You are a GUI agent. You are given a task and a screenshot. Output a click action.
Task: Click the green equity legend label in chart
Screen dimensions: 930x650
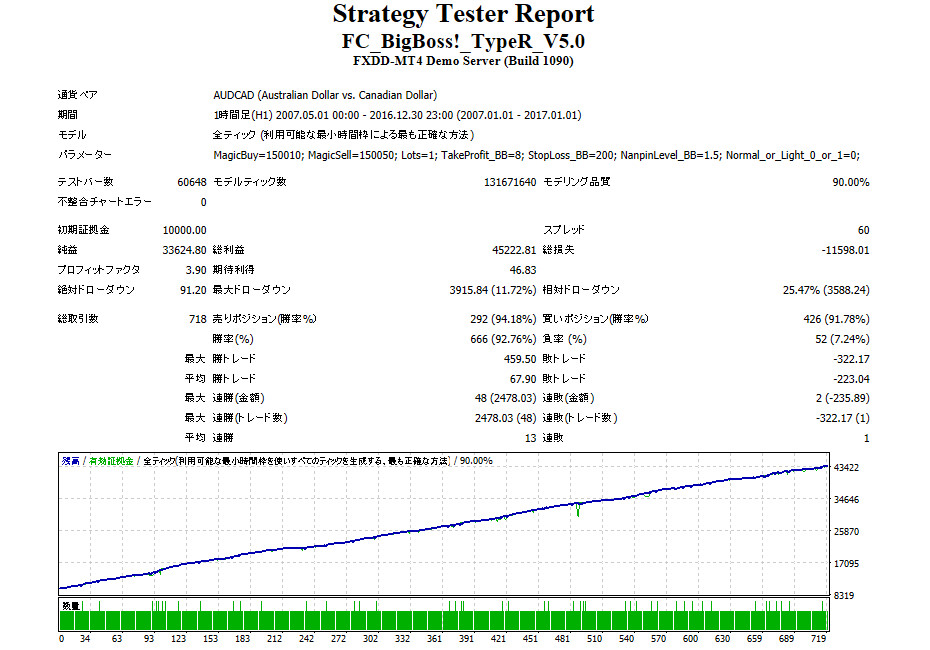pyautogui.click(x=111, y=461)
